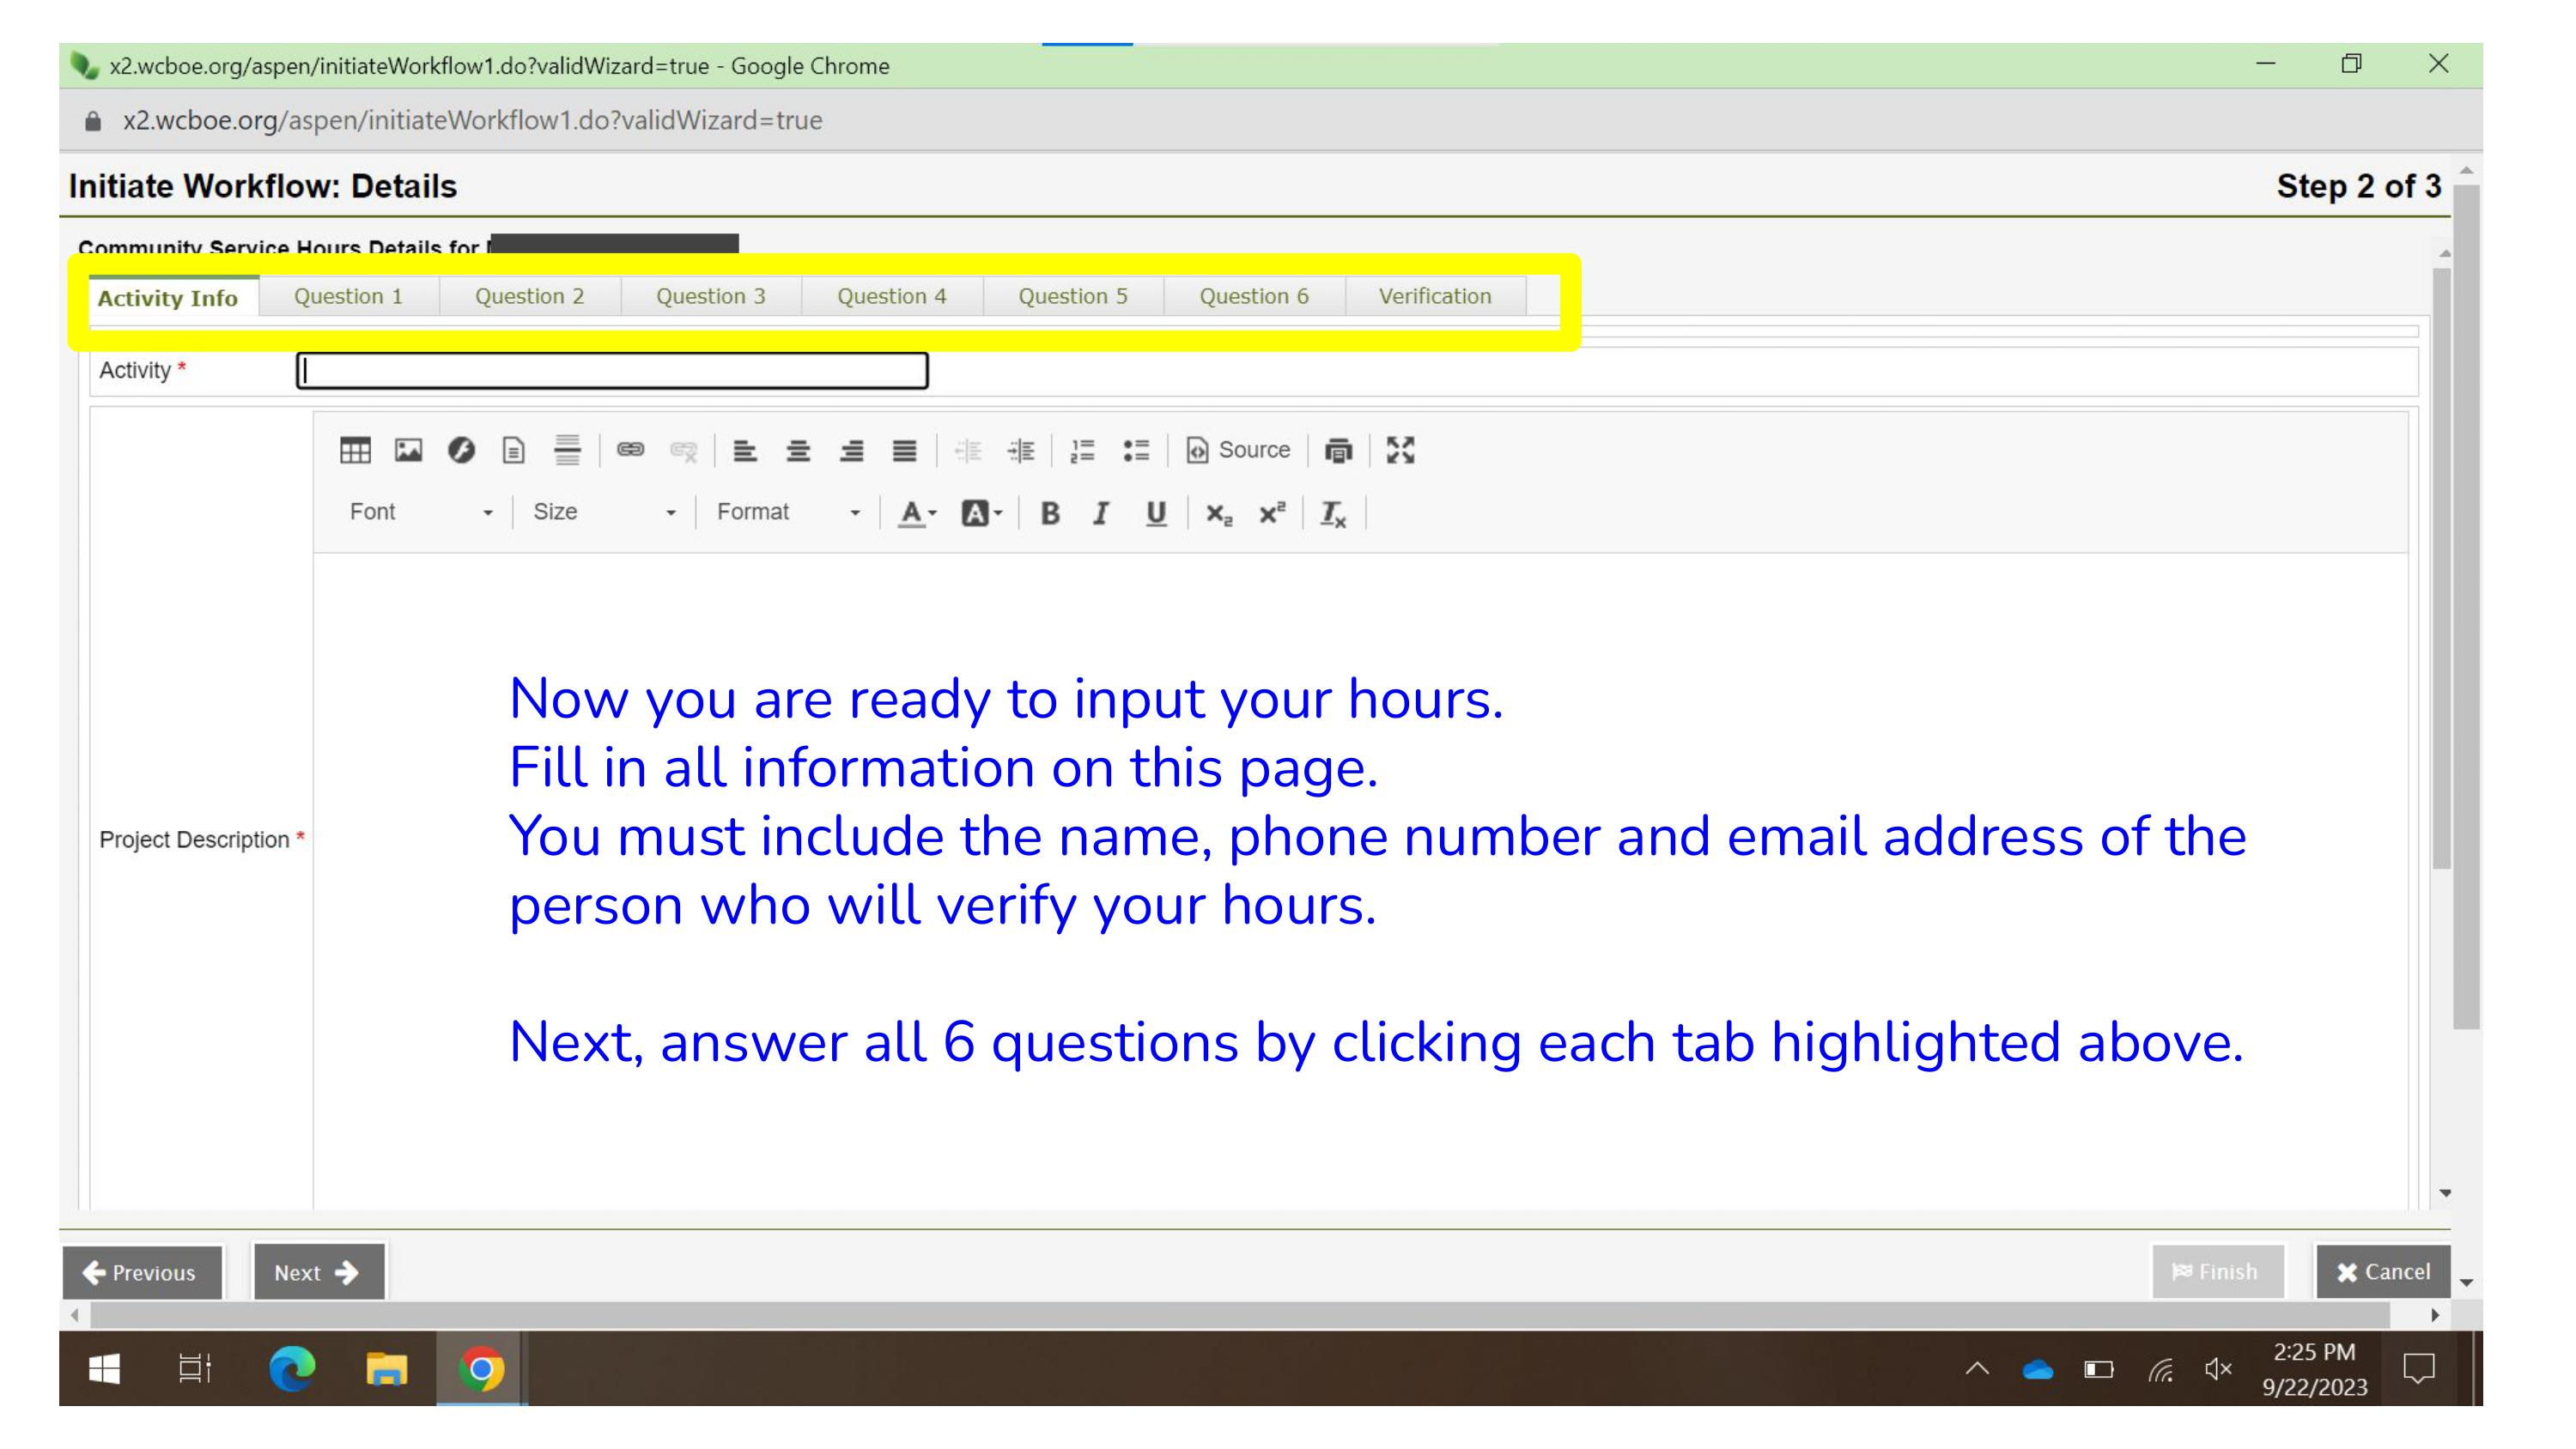Insert a bulleted list

tap(1136, 451)
